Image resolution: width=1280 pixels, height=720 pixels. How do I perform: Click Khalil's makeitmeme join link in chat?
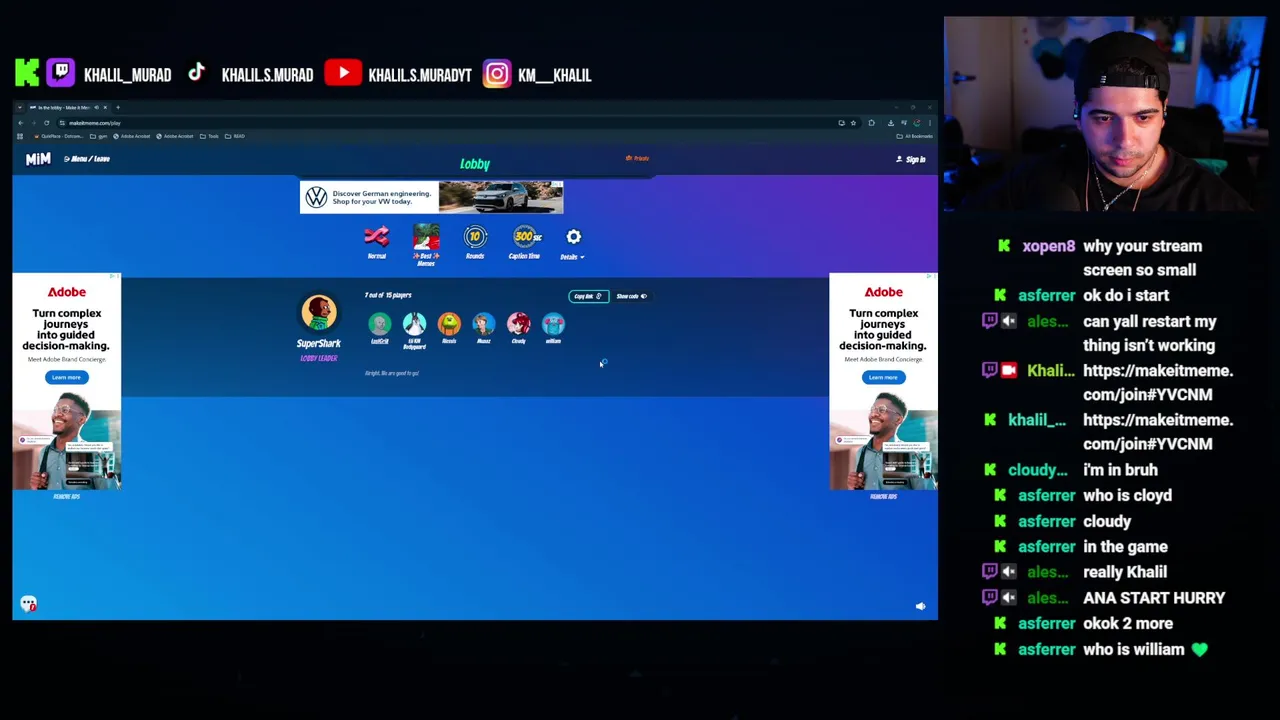click(1158, 382)
